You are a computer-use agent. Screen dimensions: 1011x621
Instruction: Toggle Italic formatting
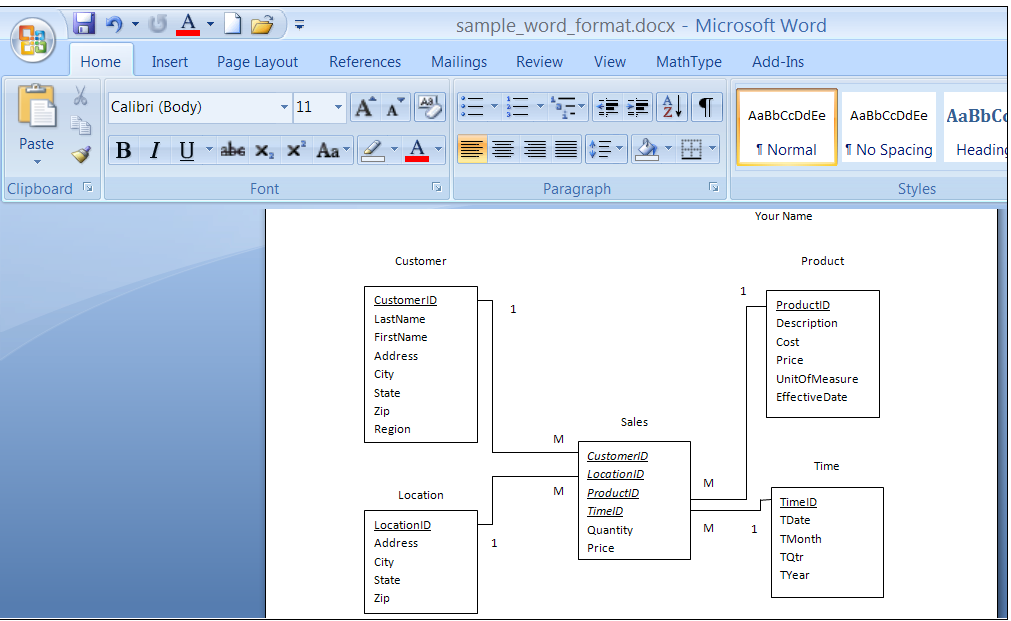155,150
